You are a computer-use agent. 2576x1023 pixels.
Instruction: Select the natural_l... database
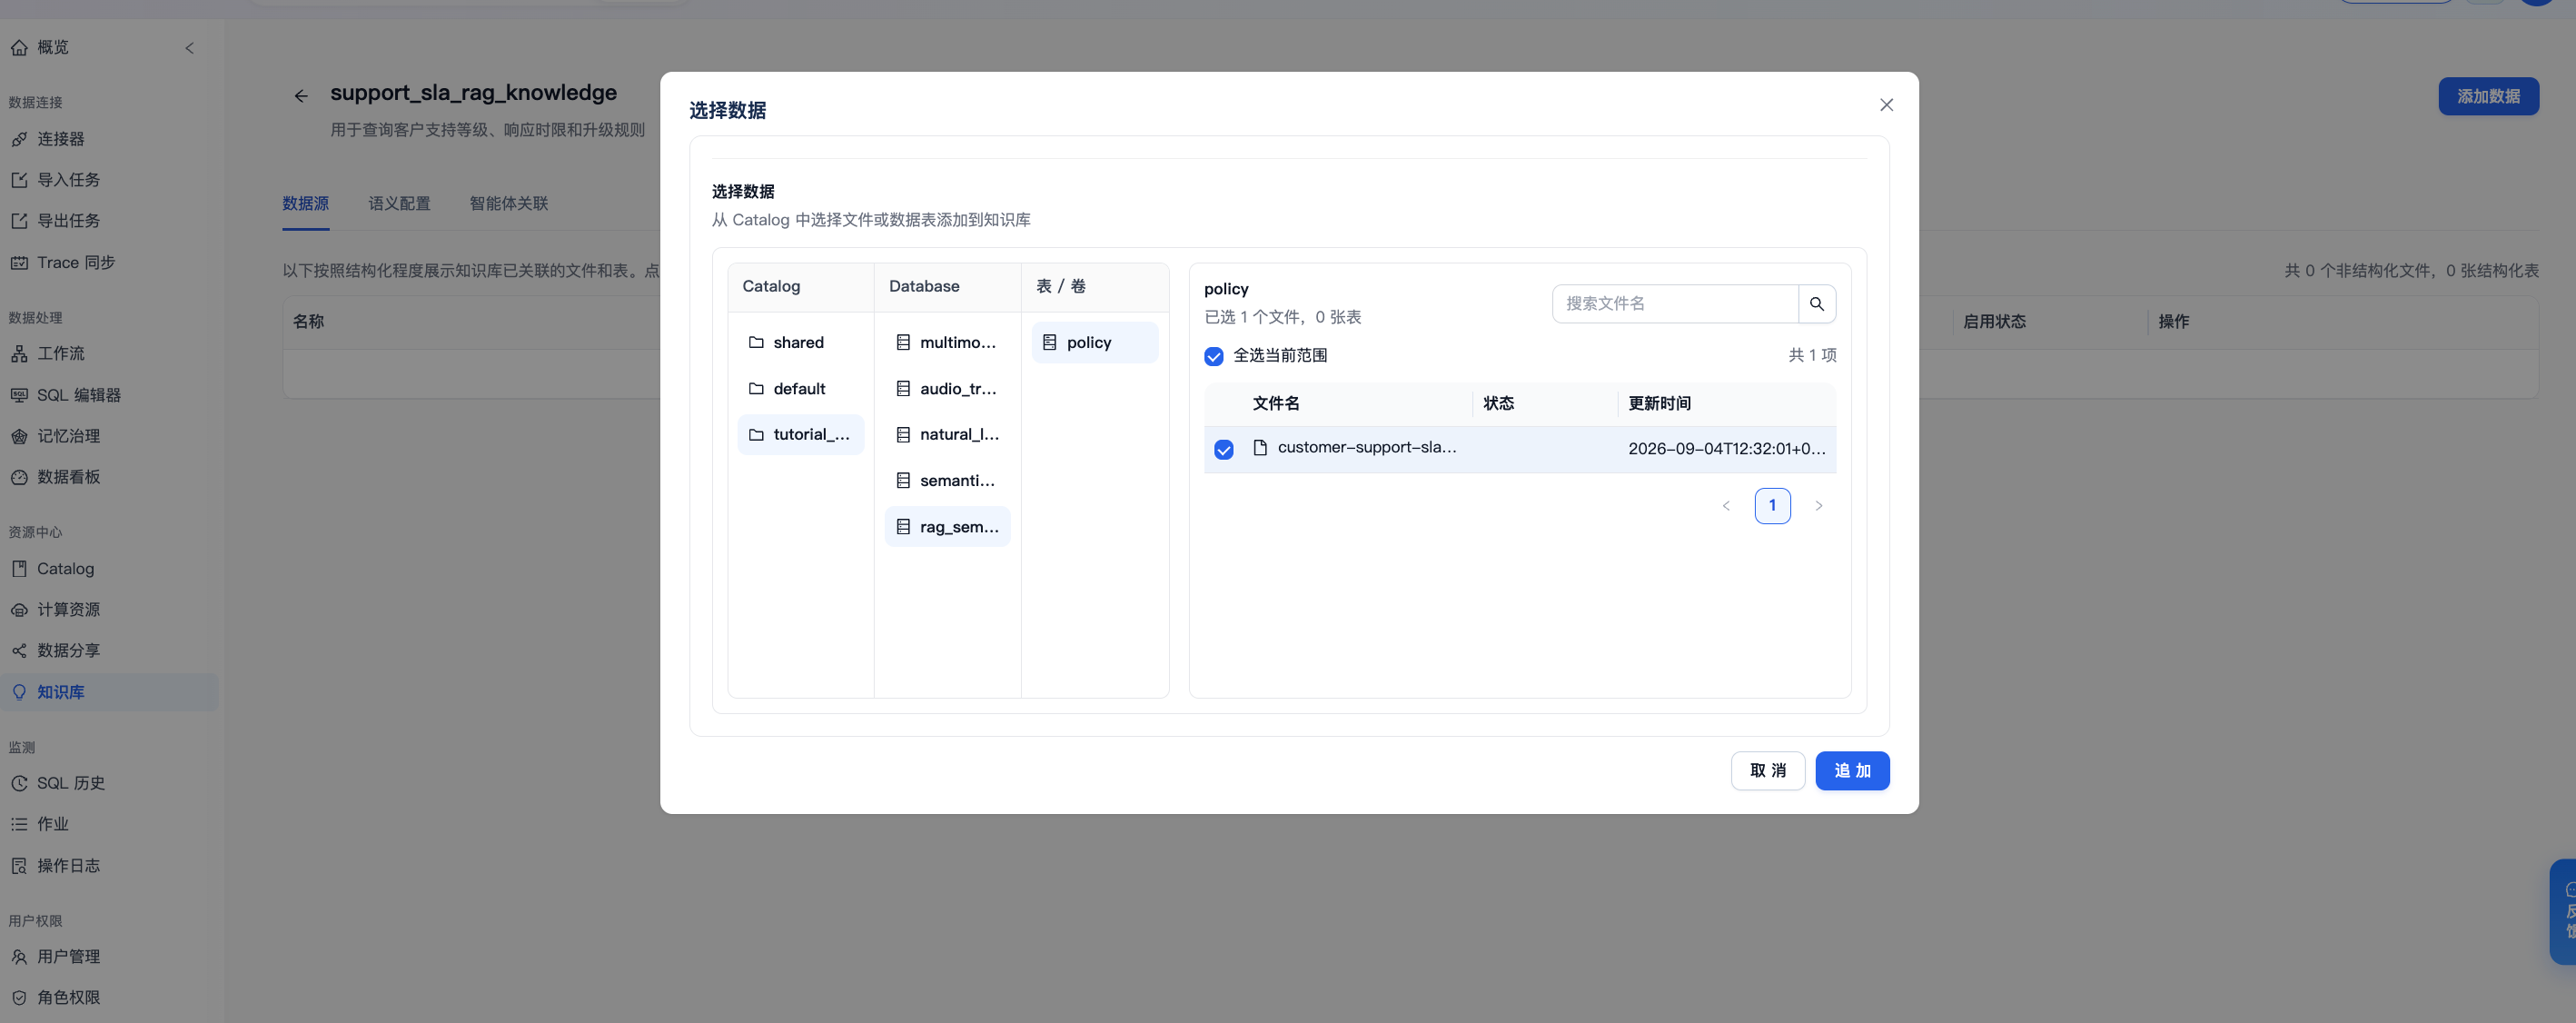[x=947, y=435]
